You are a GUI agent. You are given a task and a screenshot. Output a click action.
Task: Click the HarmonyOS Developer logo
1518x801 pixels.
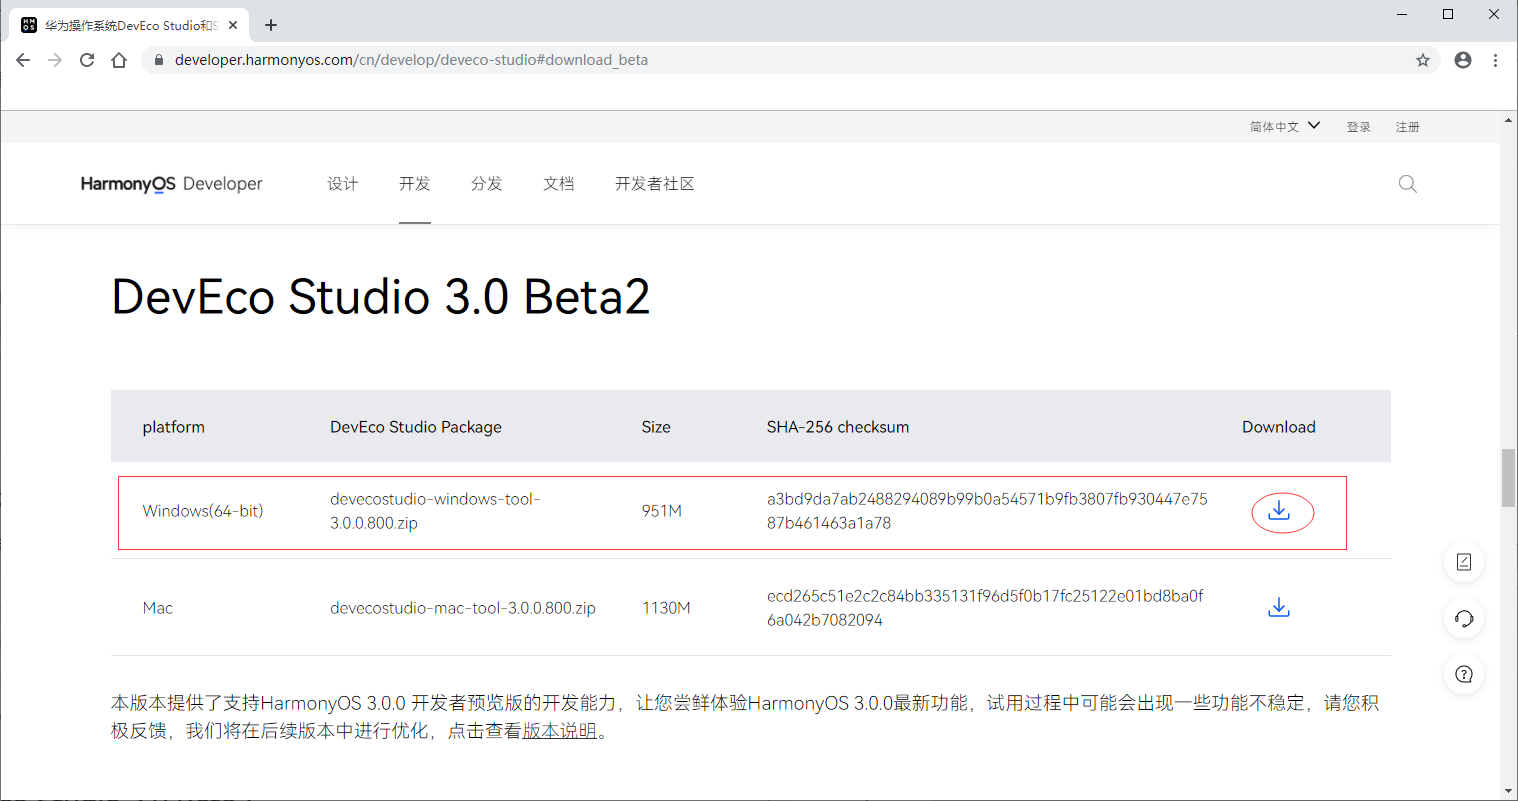pyautogui.click(x=171, y=184)
